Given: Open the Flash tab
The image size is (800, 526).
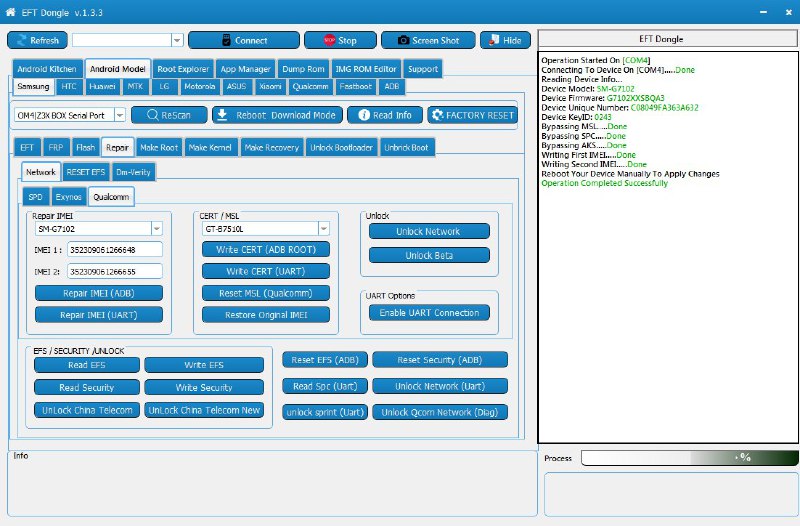Looking at the screenshot, I should pyautogui.click(x=85, y=147).
